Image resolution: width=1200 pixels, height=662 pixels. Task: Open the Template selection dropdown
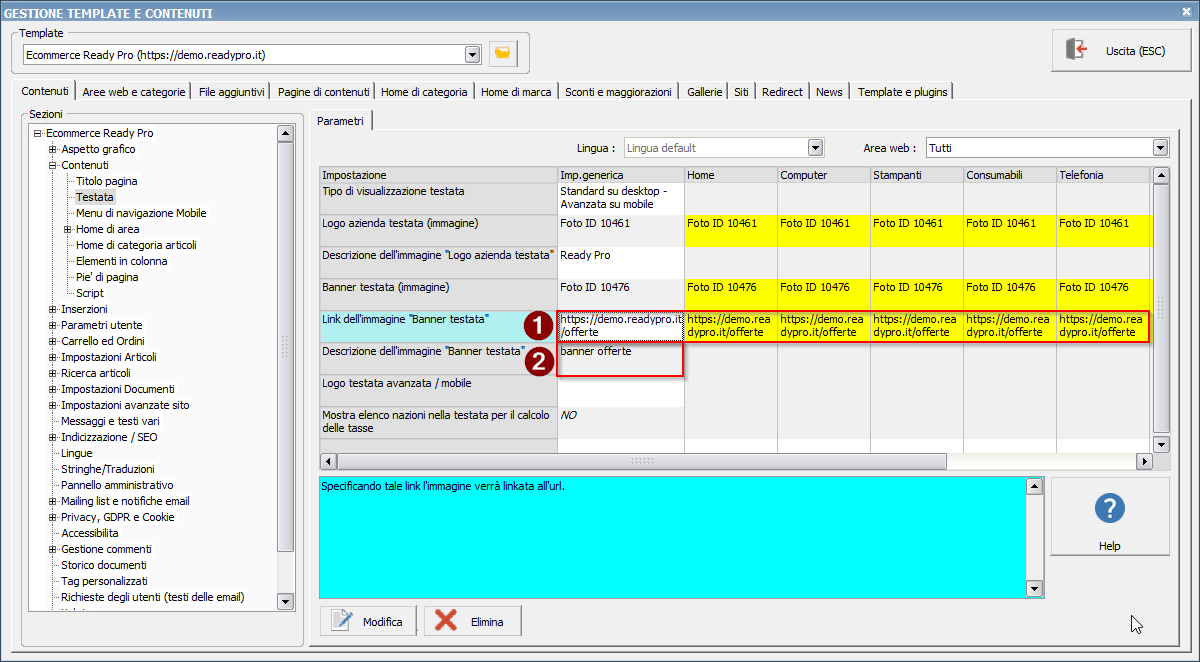pyautogui.click(x=472, y=55)
